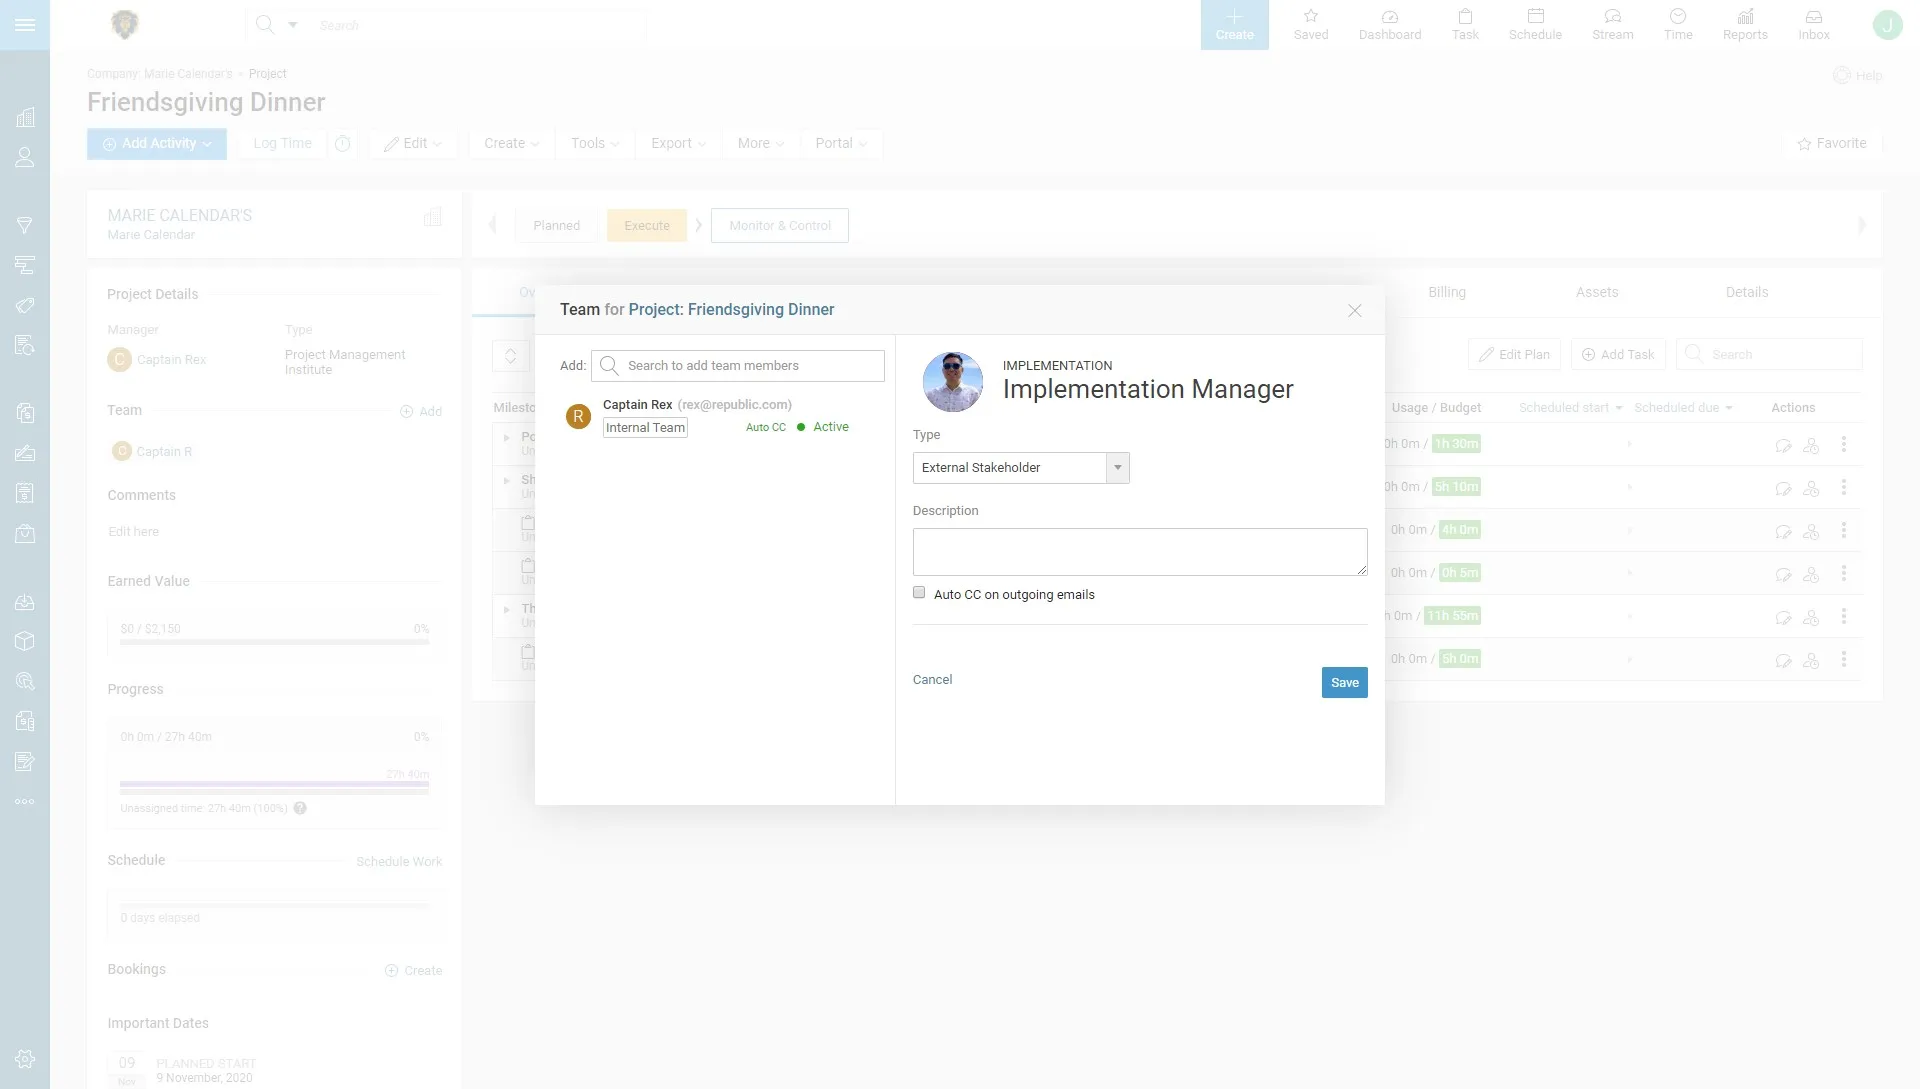Click the Save button in dialog
The width and height of the screenshot is (1920, 1089).
click(x=1344, y=683)
